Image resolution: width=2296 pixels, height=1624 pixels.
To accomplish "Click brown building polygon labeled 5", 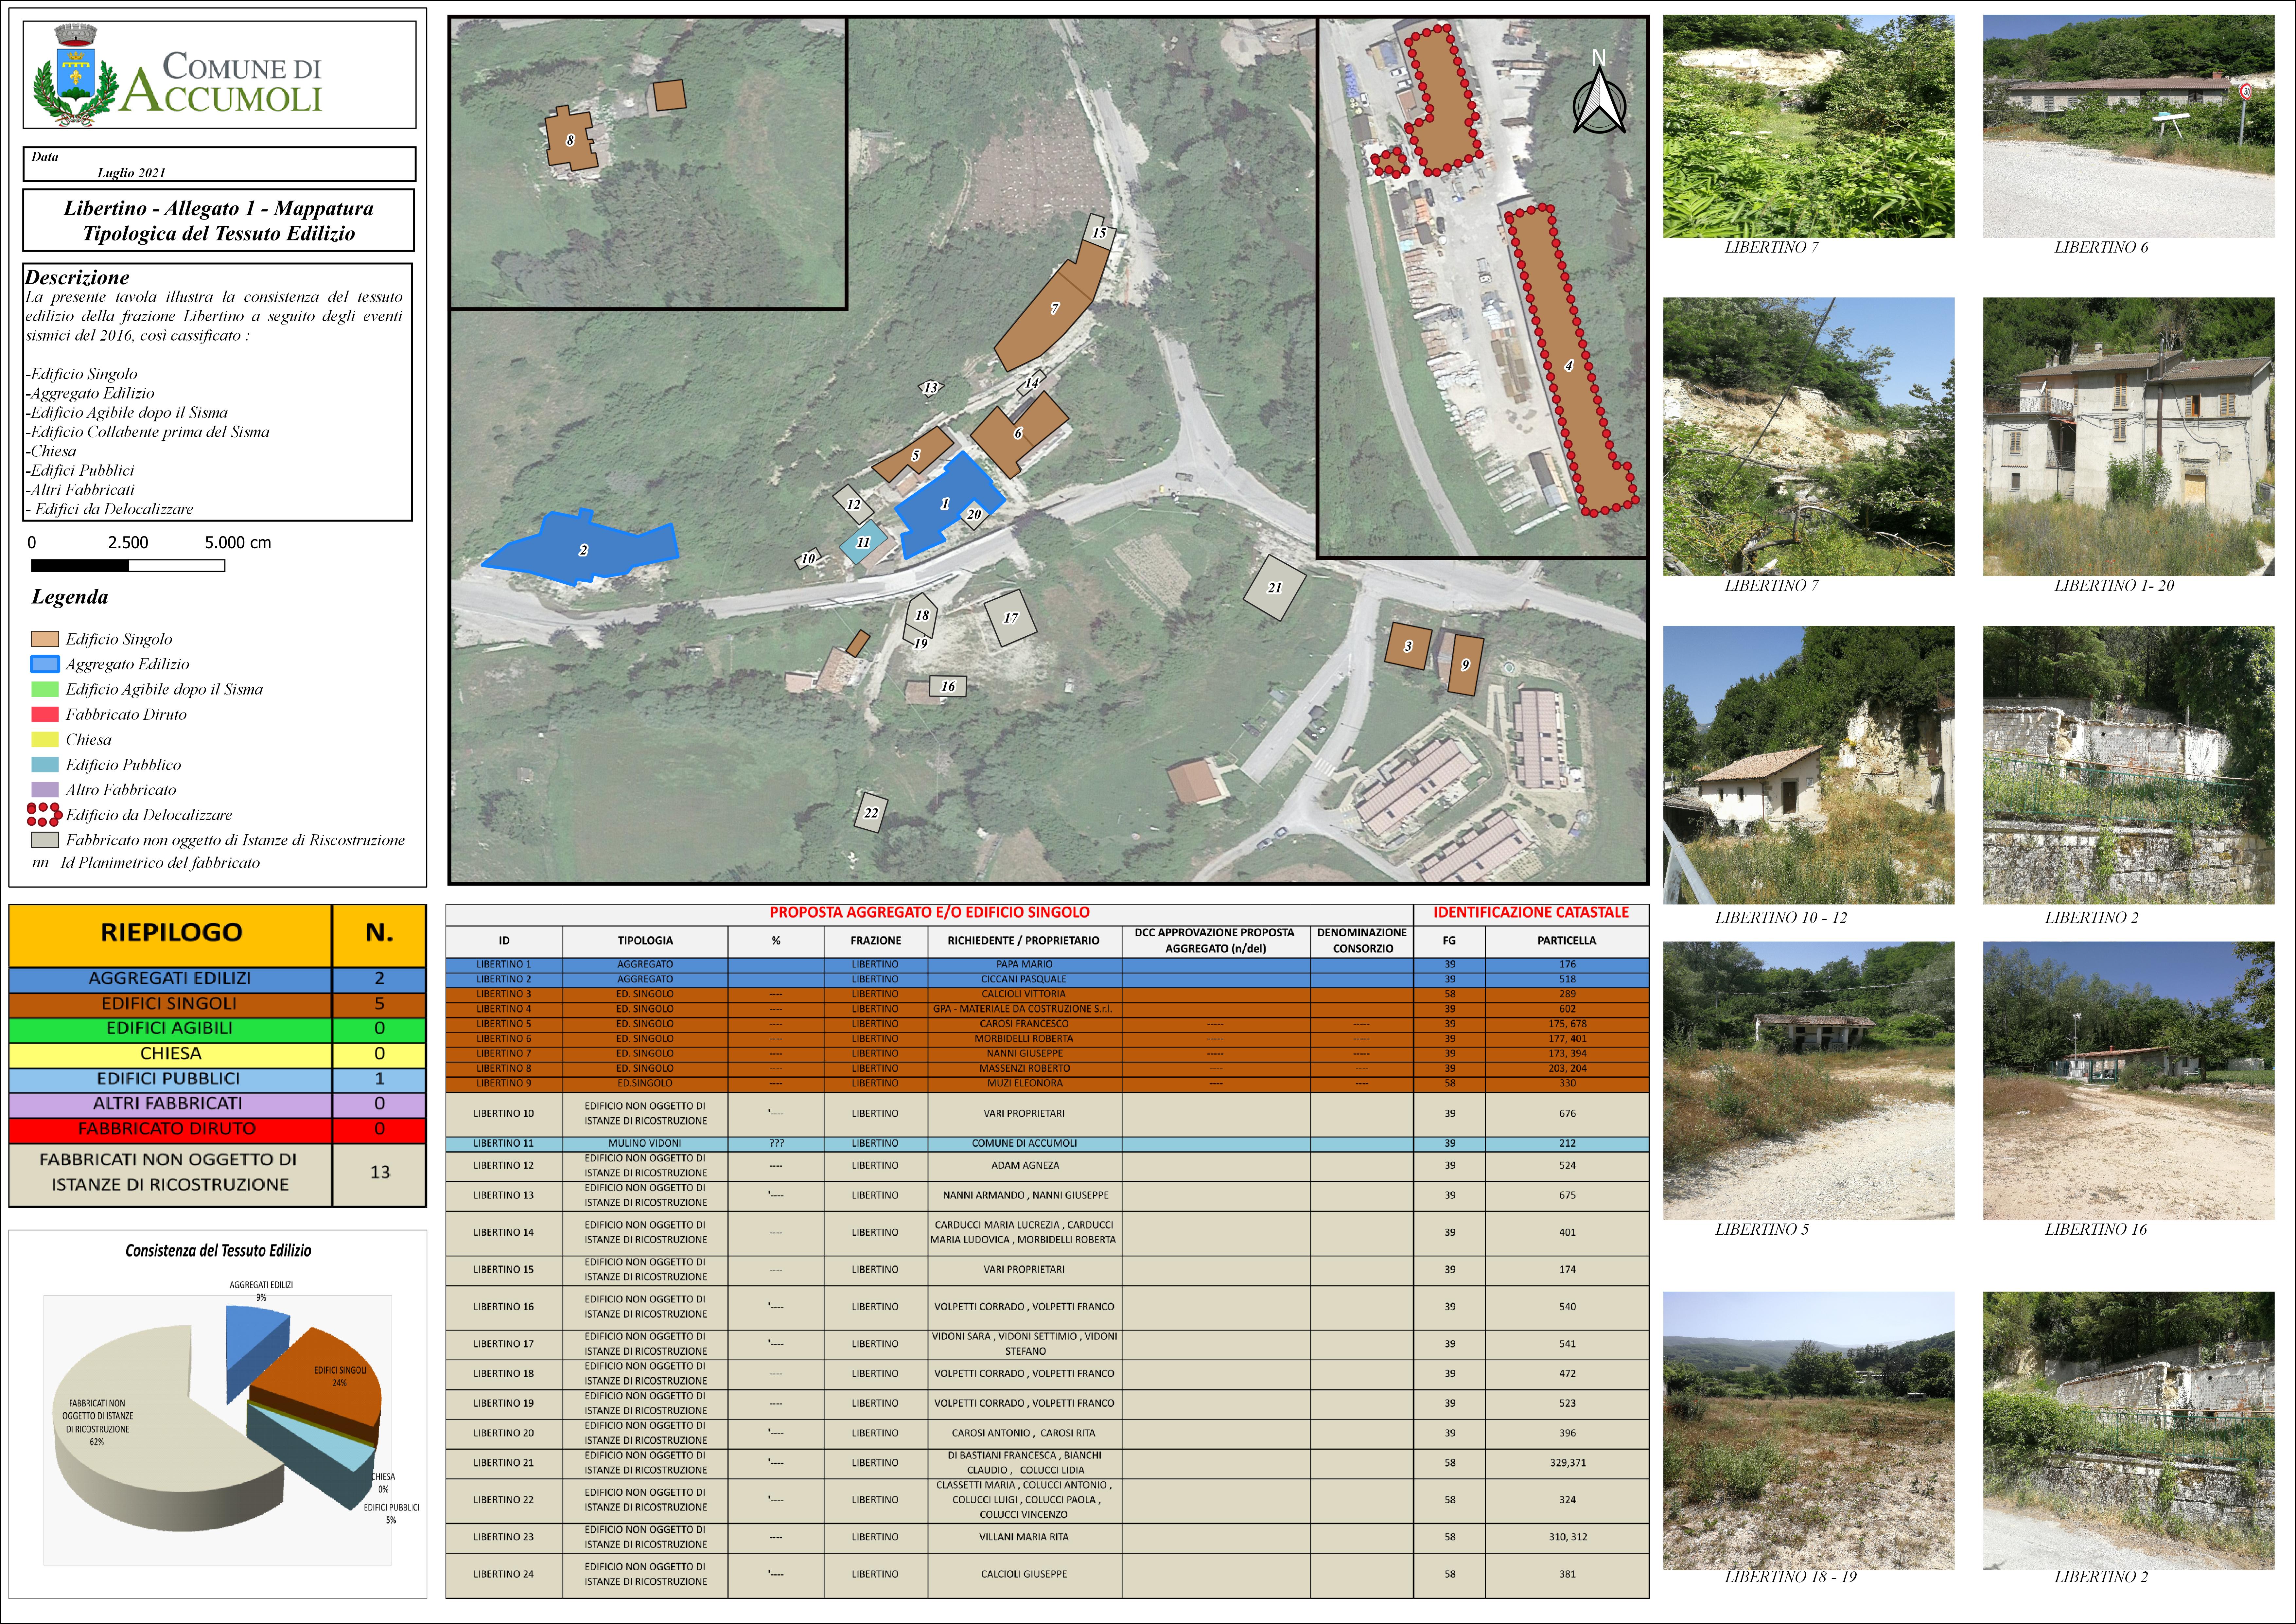I will coord(914,455).
